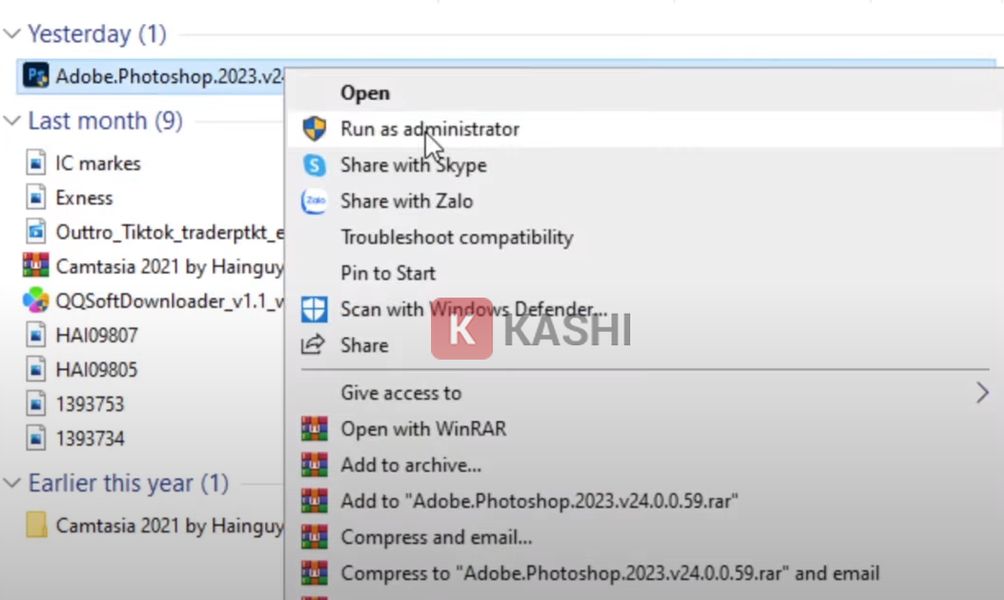Select the Exness file in list
The width and height of the screenshot is (1004, 600).
coord(84,198)
